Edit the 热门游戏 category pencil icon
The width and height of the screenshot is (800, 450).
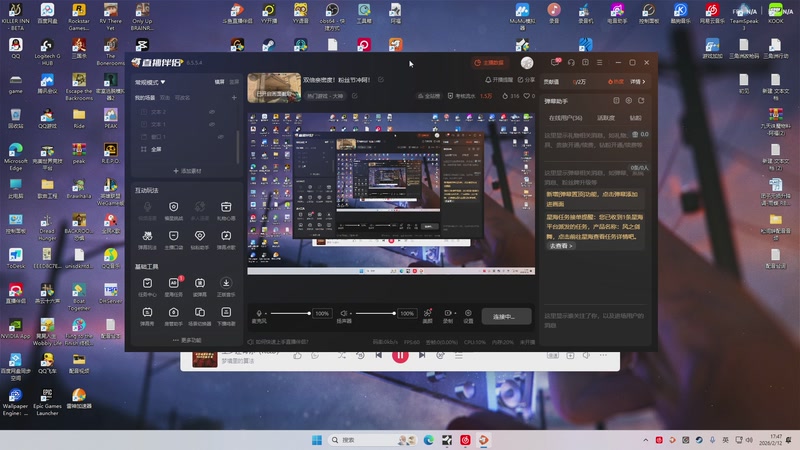click(355, 96)
